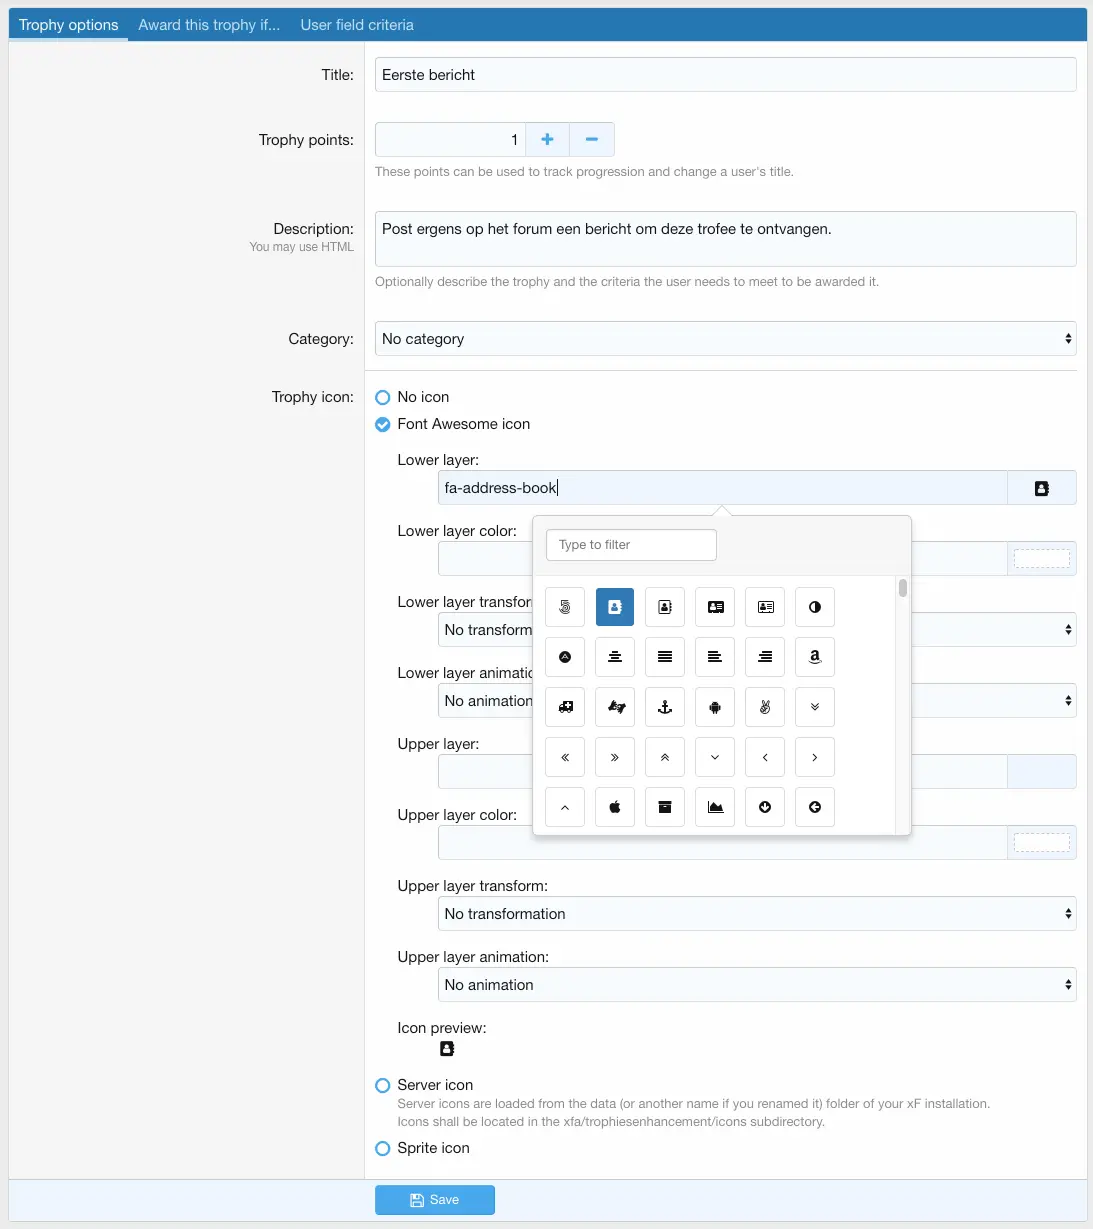Switch to Award this trophy if tab

[x=209, y=25]
